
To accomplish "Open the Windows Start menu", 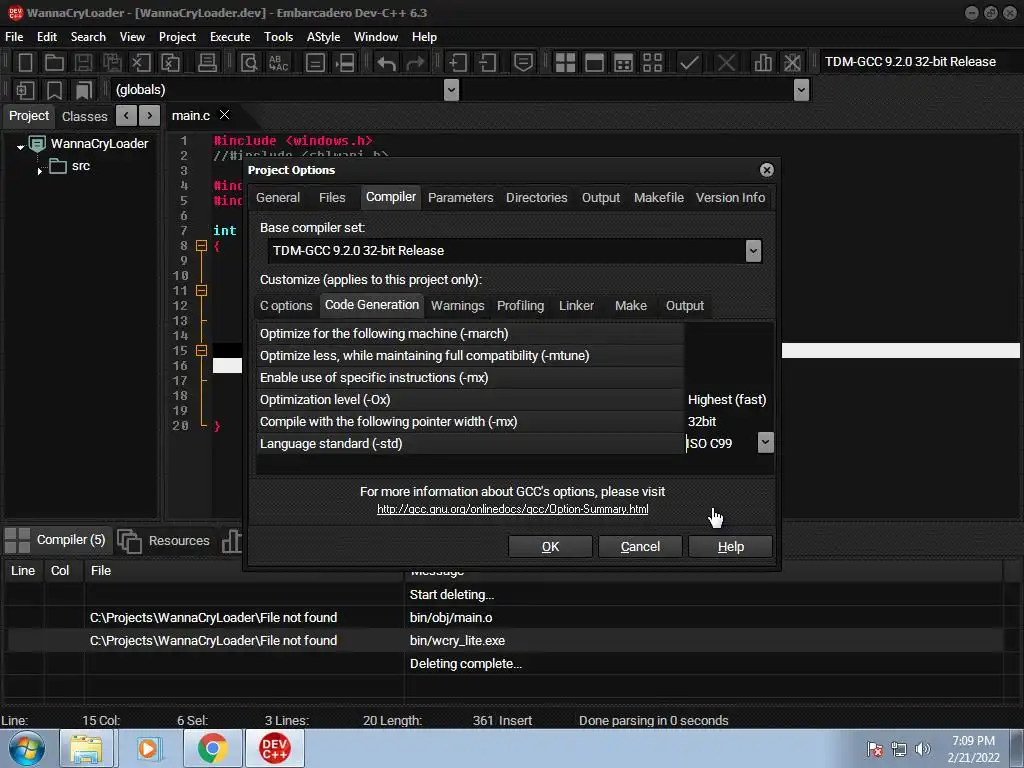I will tap(27, 748).
